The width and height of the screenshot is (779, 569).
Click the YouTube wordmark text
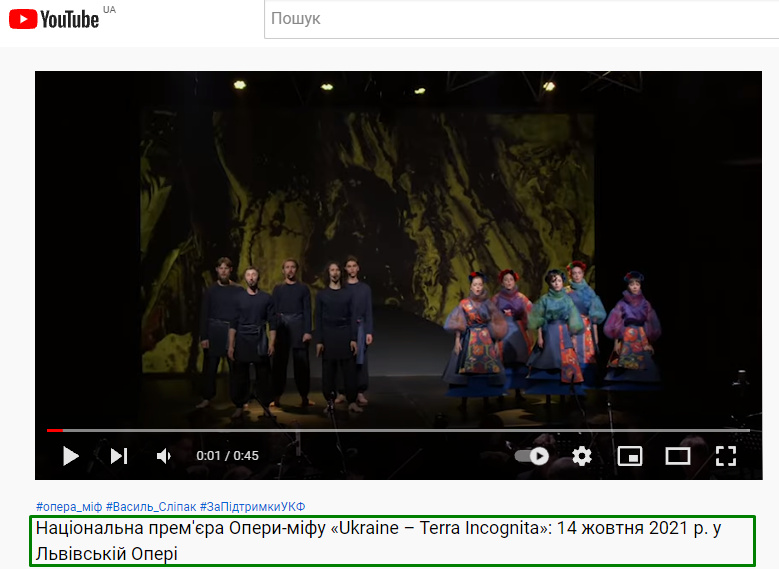70,19
